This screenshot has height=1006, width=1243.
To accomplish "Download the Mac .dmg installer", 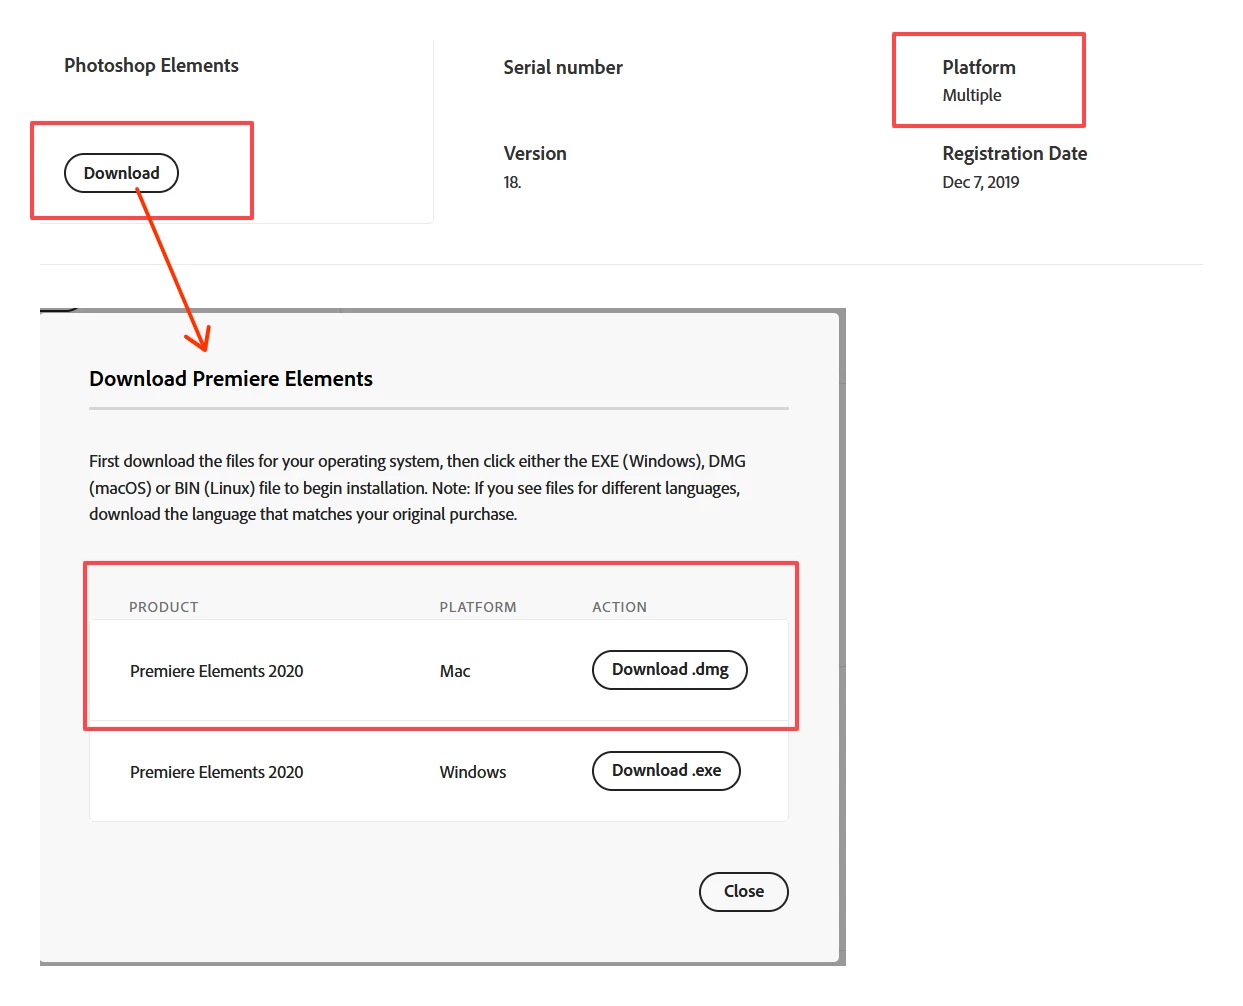I will [x=670, y=670].
